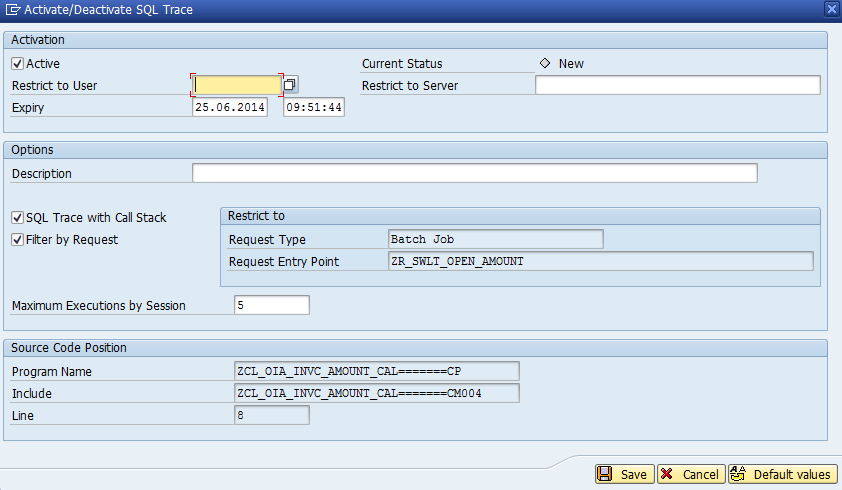Click the Restrict to User label
Viewport: 842px width, 490px height.
(54, 85)
